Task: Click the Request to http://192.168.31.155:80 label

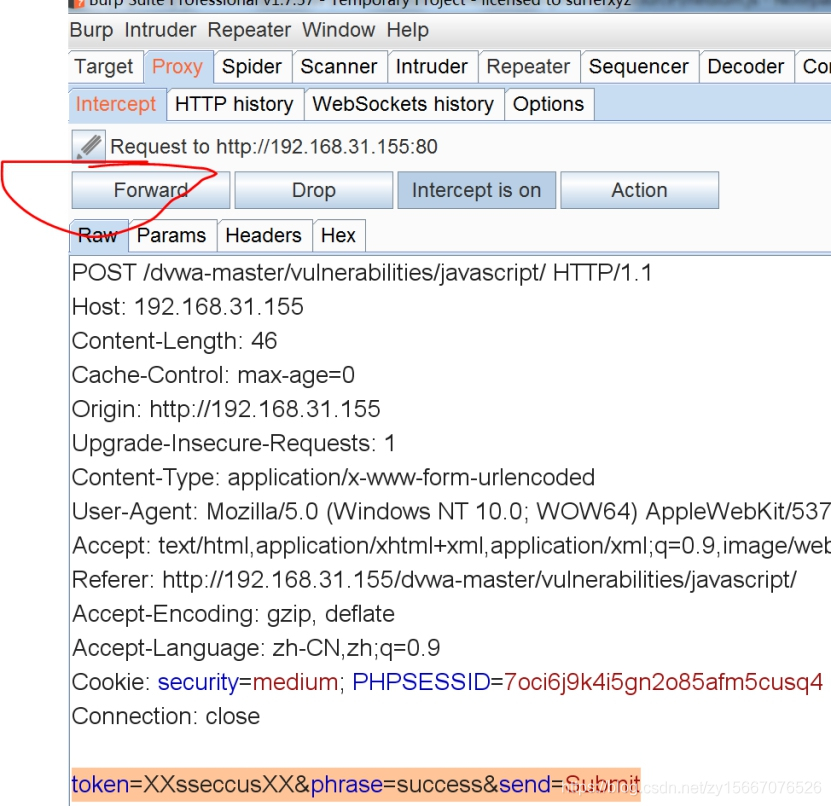Action: (273, 147)
